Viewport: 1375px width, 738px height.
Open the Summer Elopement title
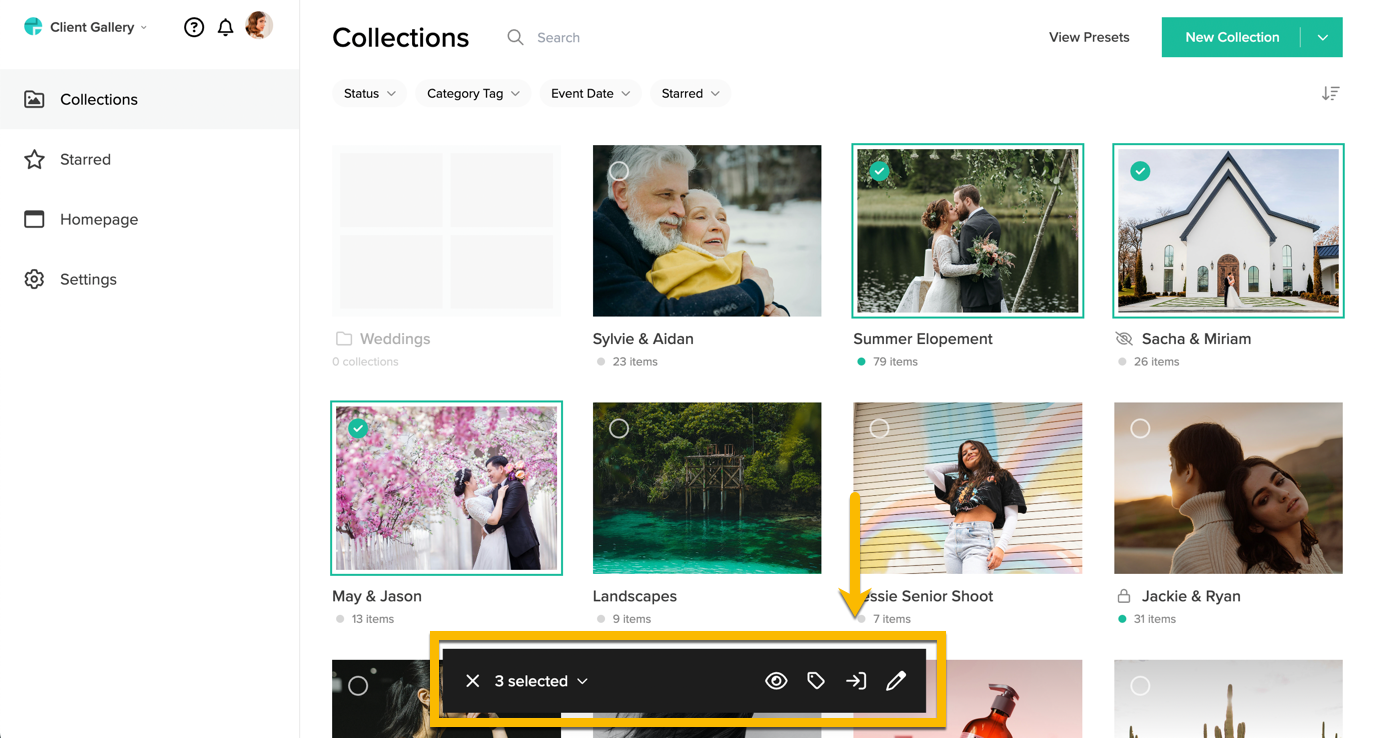[923, 339]
